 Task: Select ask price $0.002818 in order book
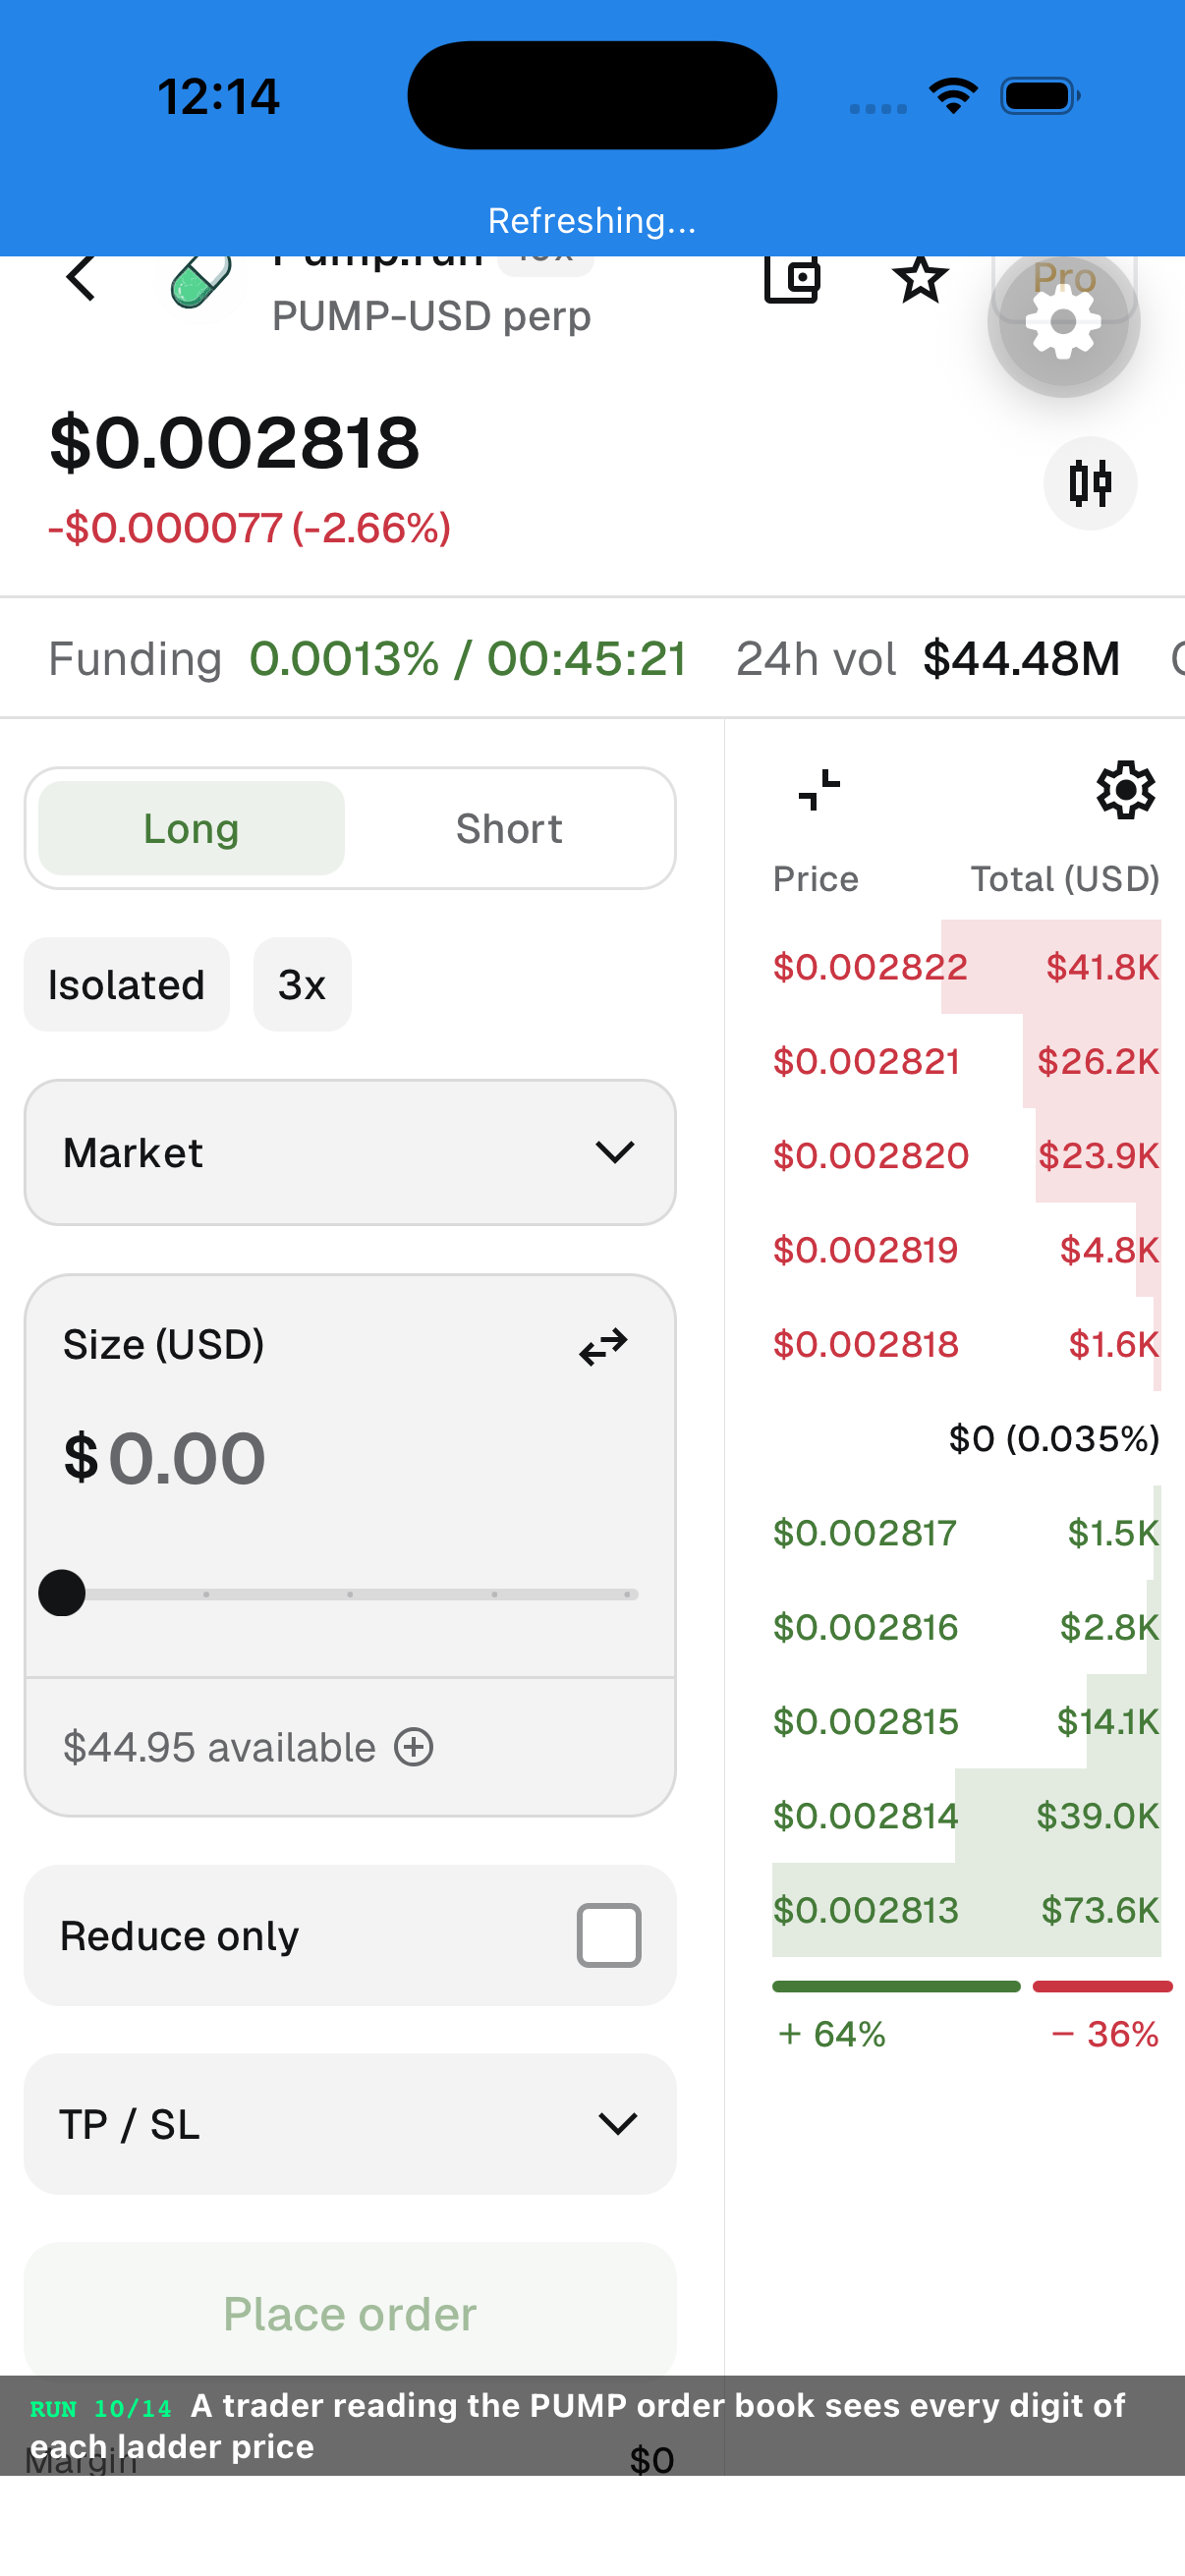click(865, 1343)
